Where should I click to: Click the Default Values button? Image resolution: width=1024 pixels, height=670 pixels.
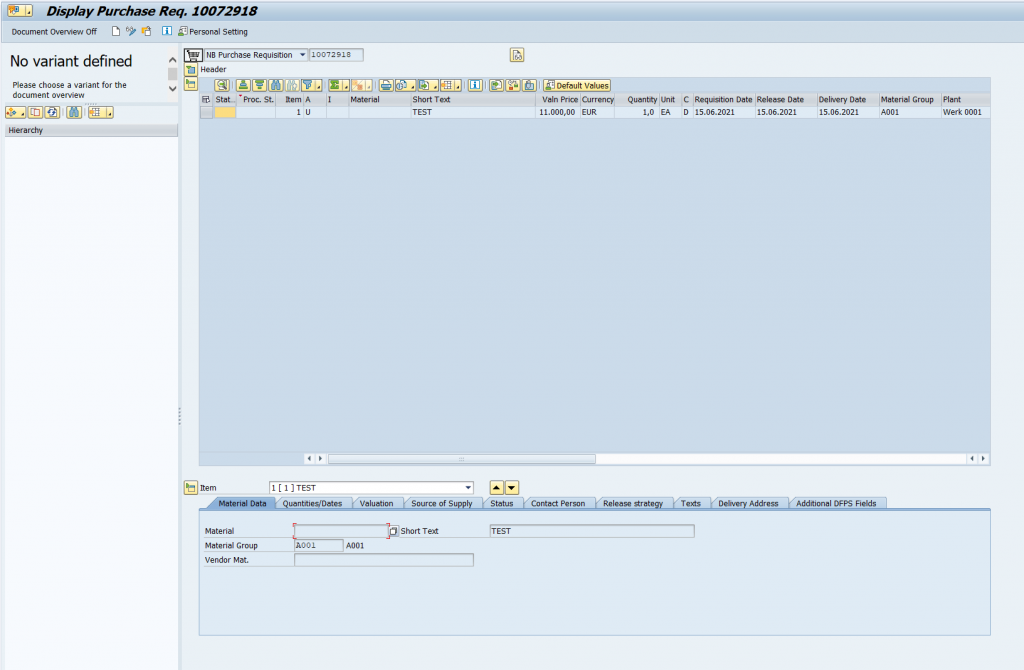point(577,86)
